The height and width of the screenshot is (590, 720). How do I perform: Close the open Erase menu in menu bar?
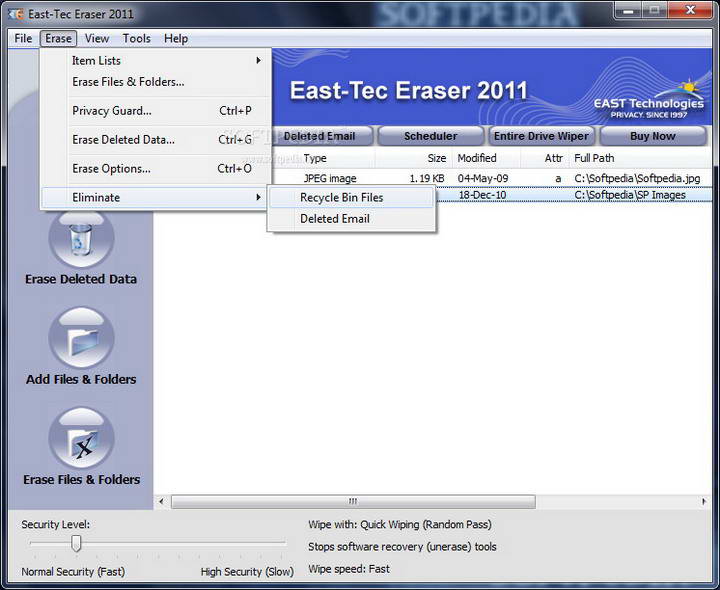coord(58,39)
